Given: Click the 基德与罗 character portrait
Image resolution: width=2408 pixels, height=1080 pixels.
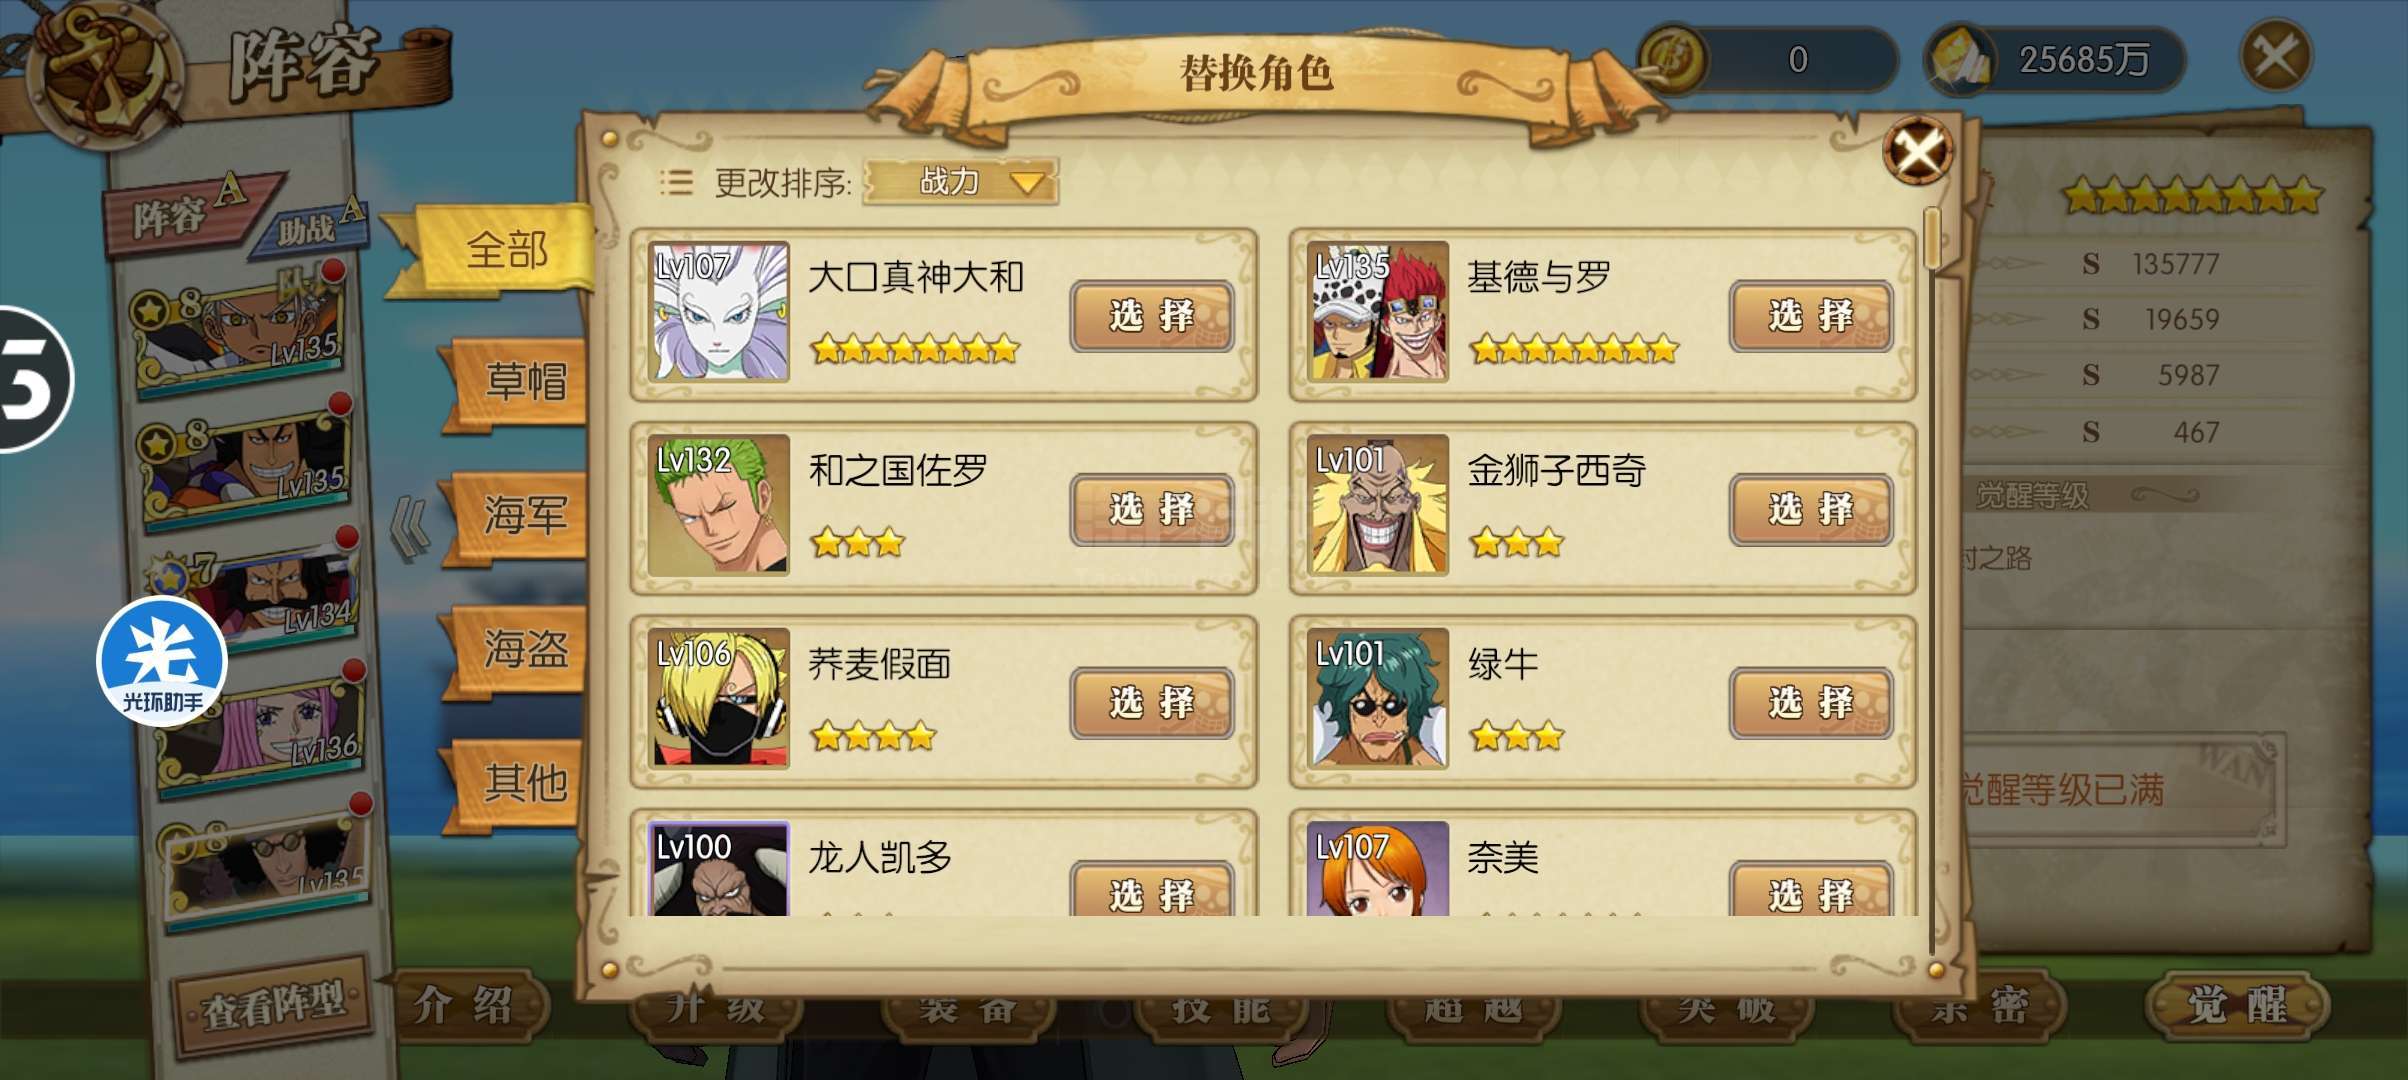Looking at the screenshot, I should tap(1377, 311).
